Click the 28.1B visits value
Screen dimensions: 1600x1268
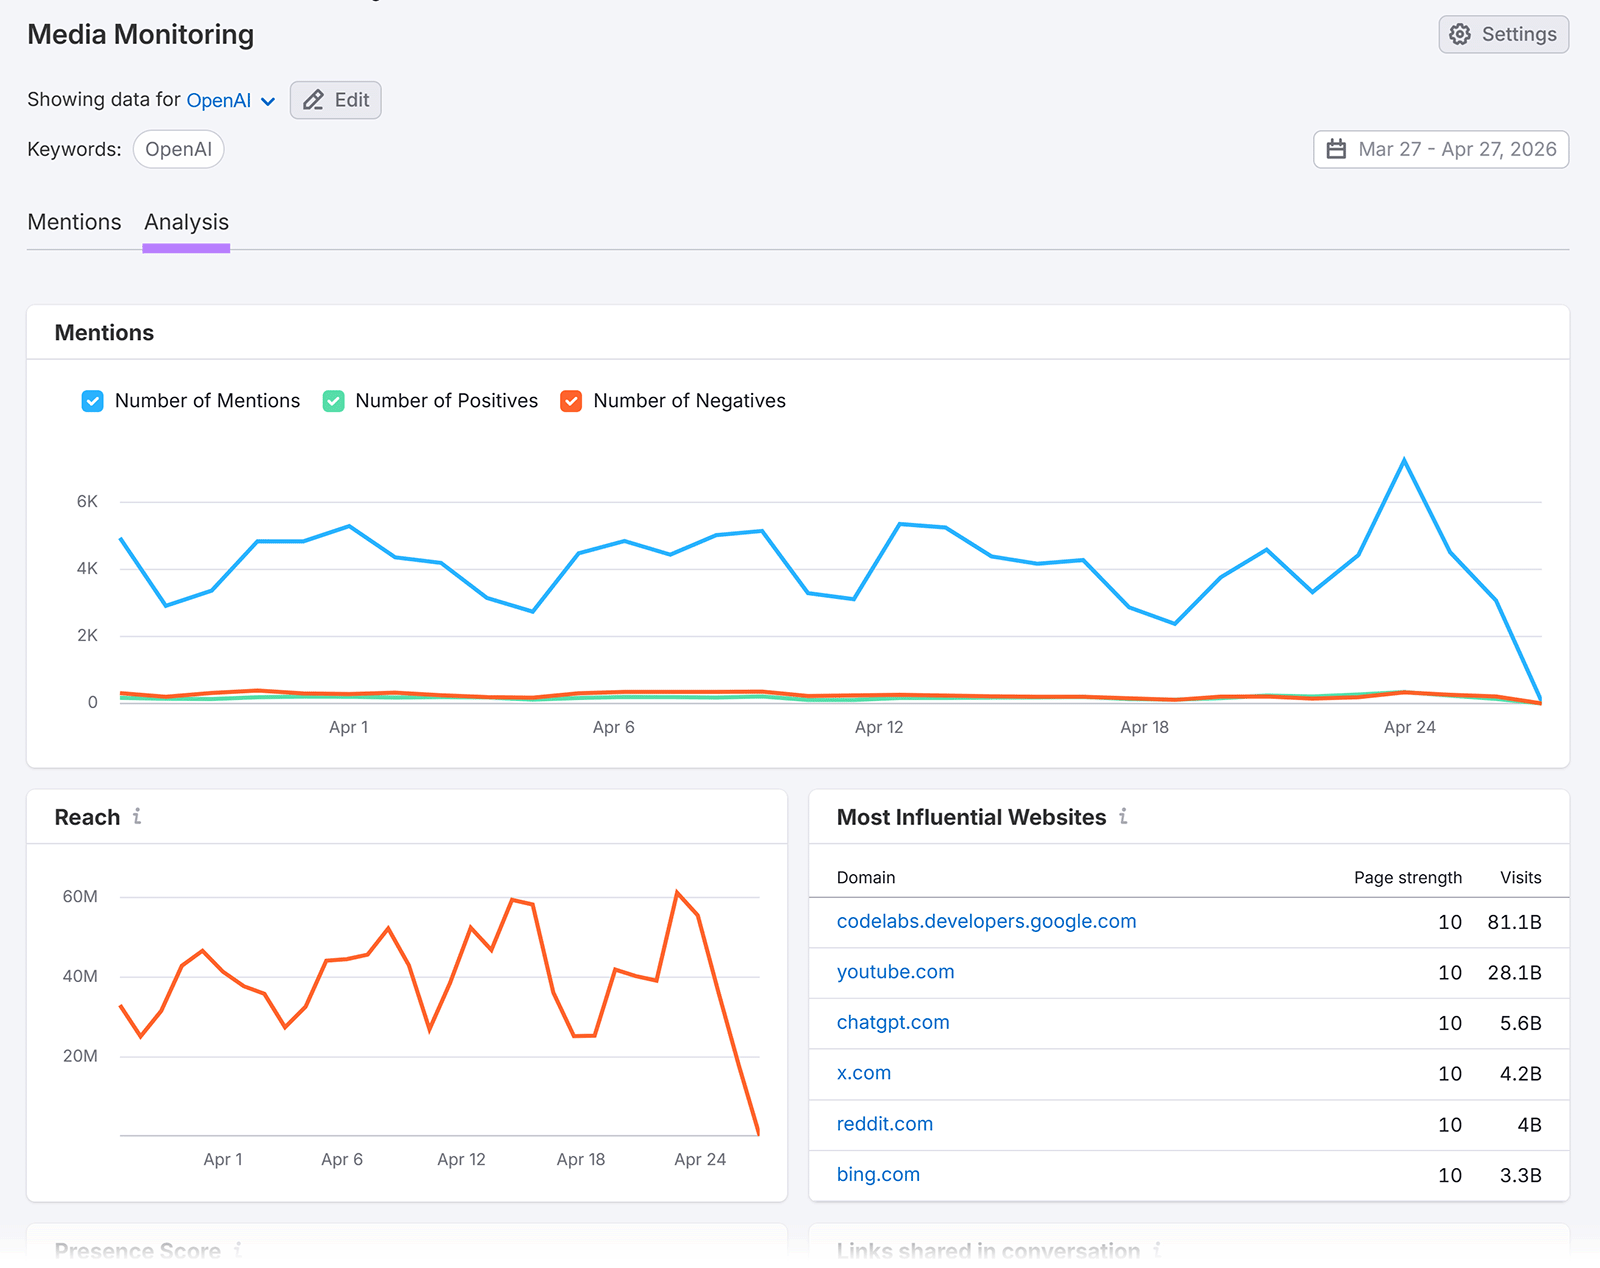tap(1514, 973)
